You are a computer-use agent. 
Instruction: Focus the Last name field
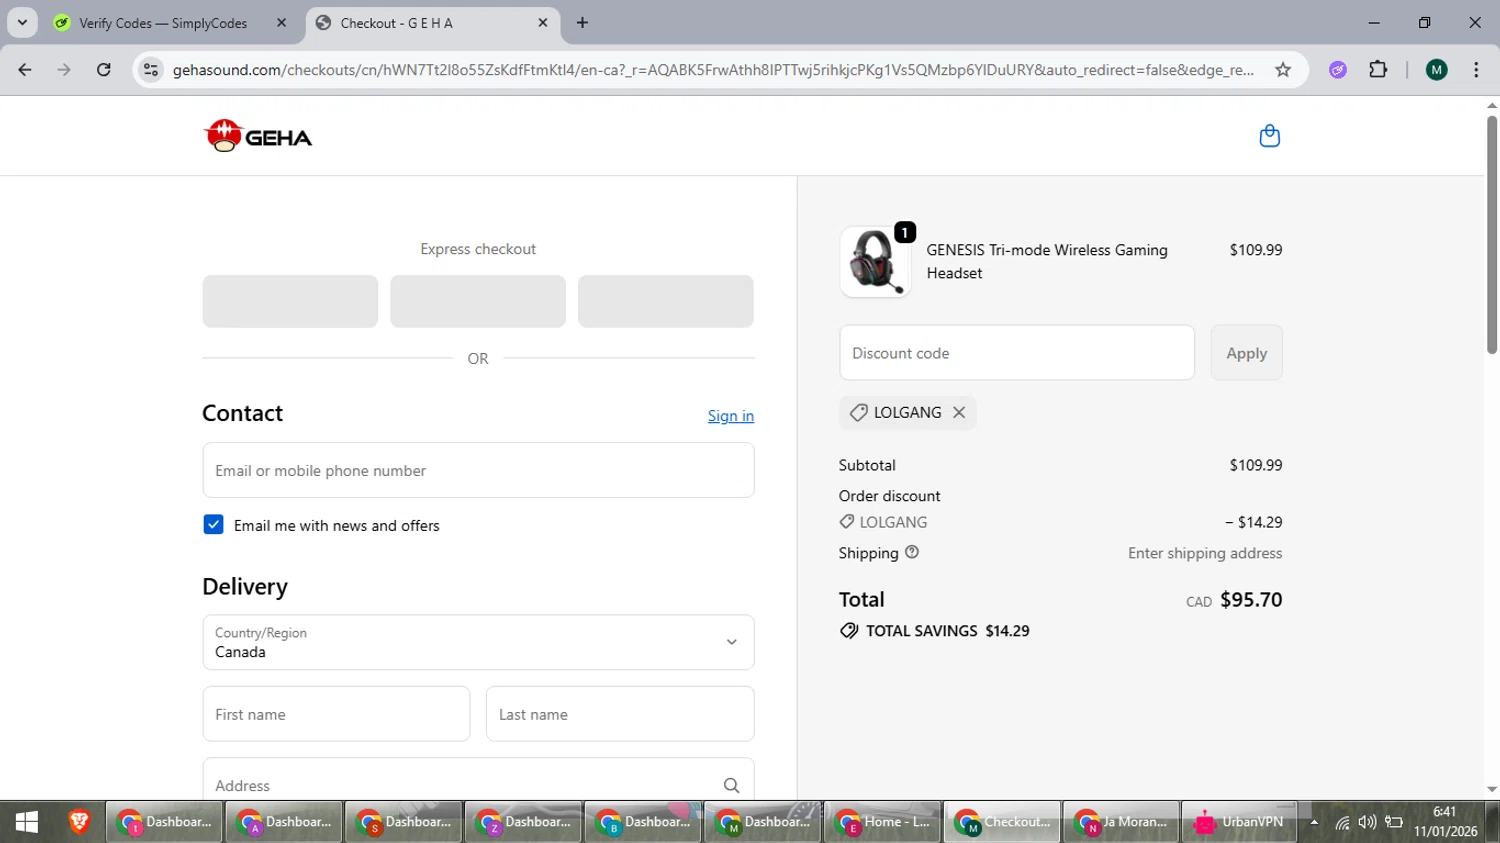[x=620, y=714]
